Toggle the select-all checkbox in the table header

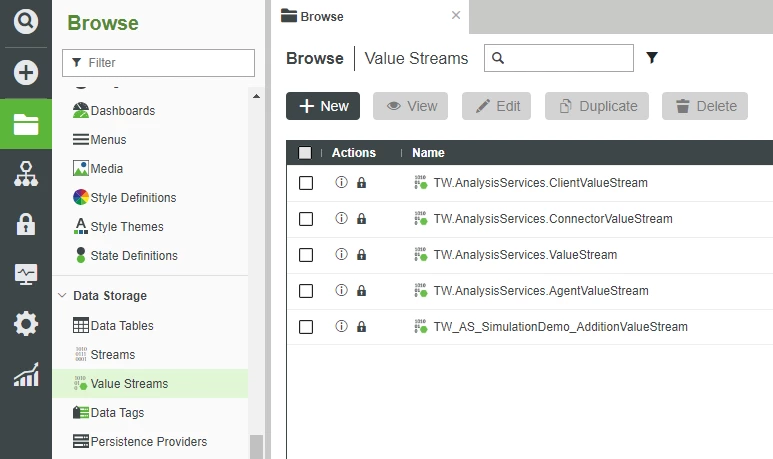305,153
